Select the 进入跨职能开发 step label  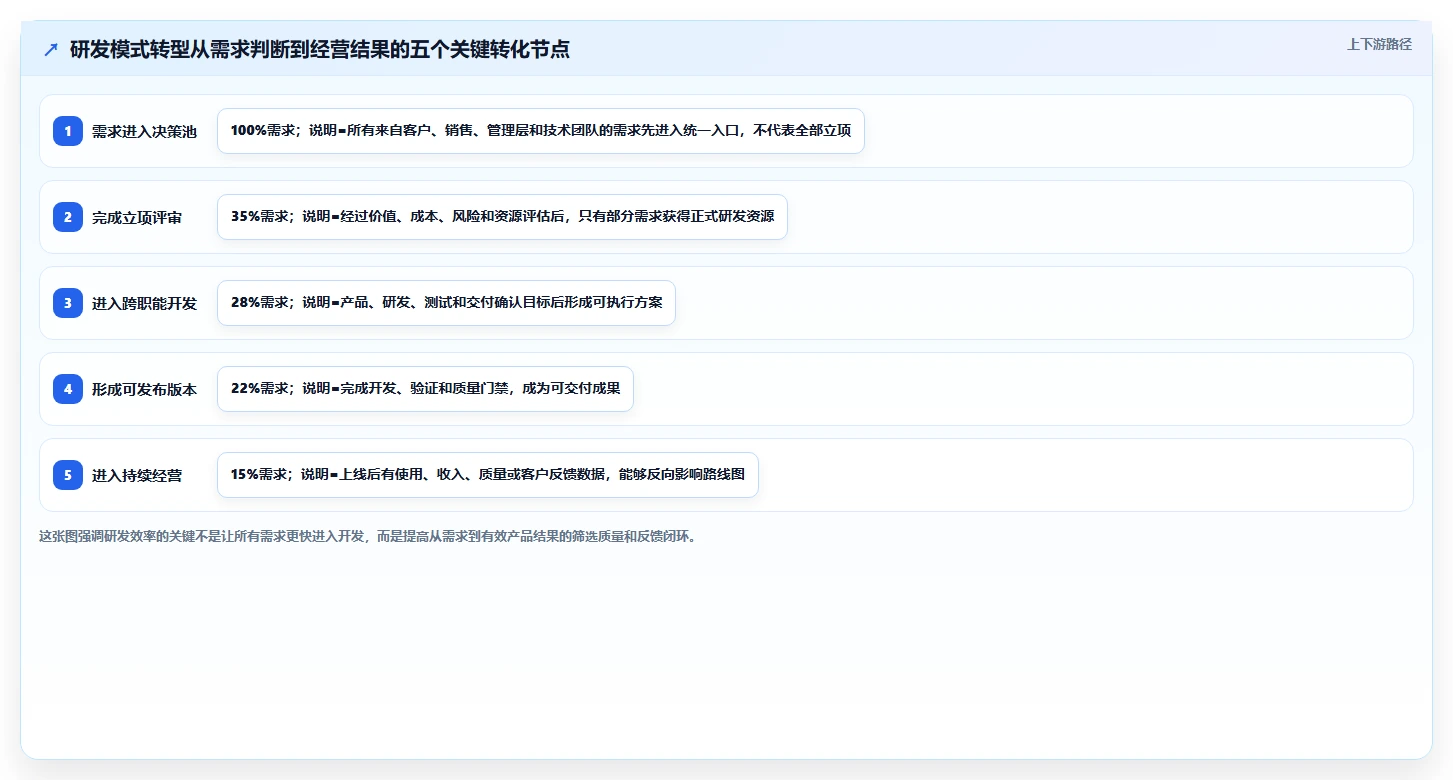tap(144, 304)
